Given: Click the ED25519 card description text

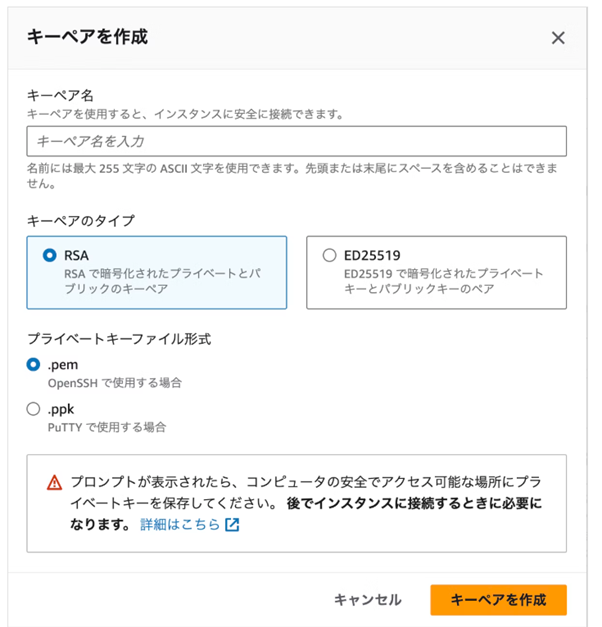Looking at the screenshot, I should pos(443,281).
